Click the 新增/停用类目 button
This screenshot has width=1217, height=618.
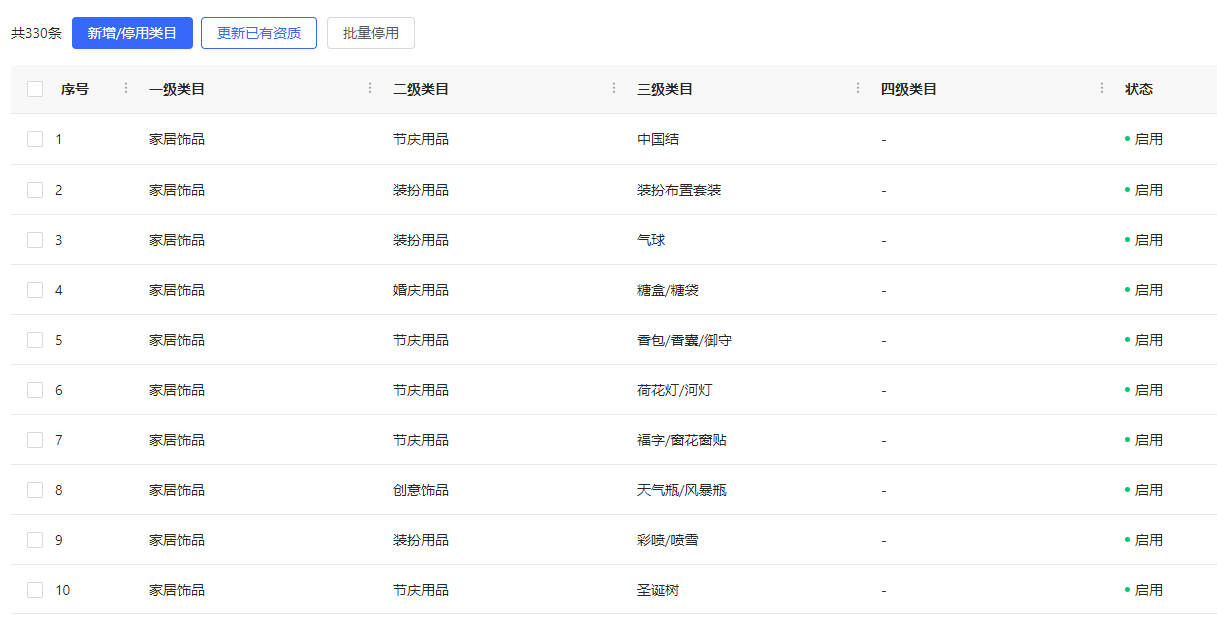click(x=132, y=33)
